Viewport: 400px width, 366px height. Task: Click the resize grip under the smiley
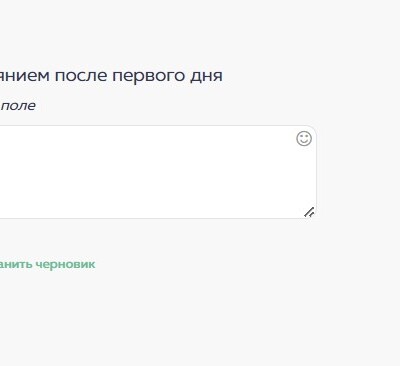tap(309, 212)
